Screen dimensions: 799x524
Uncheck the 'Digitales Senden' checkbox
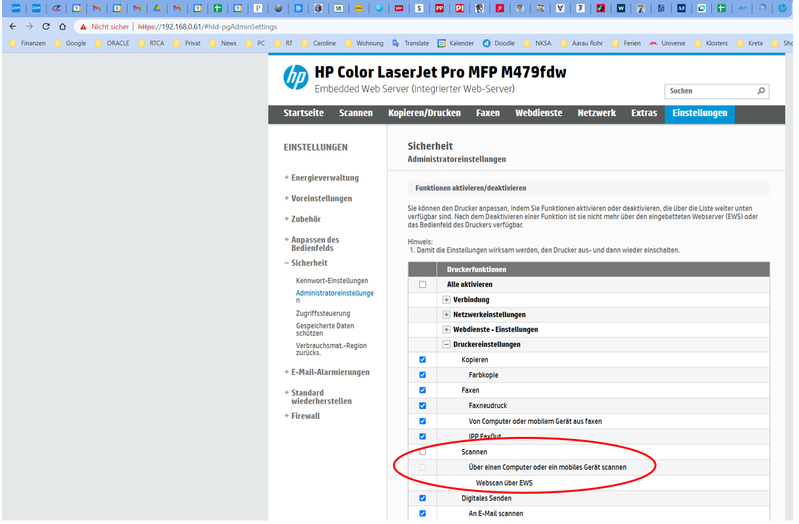pos(422,498)
